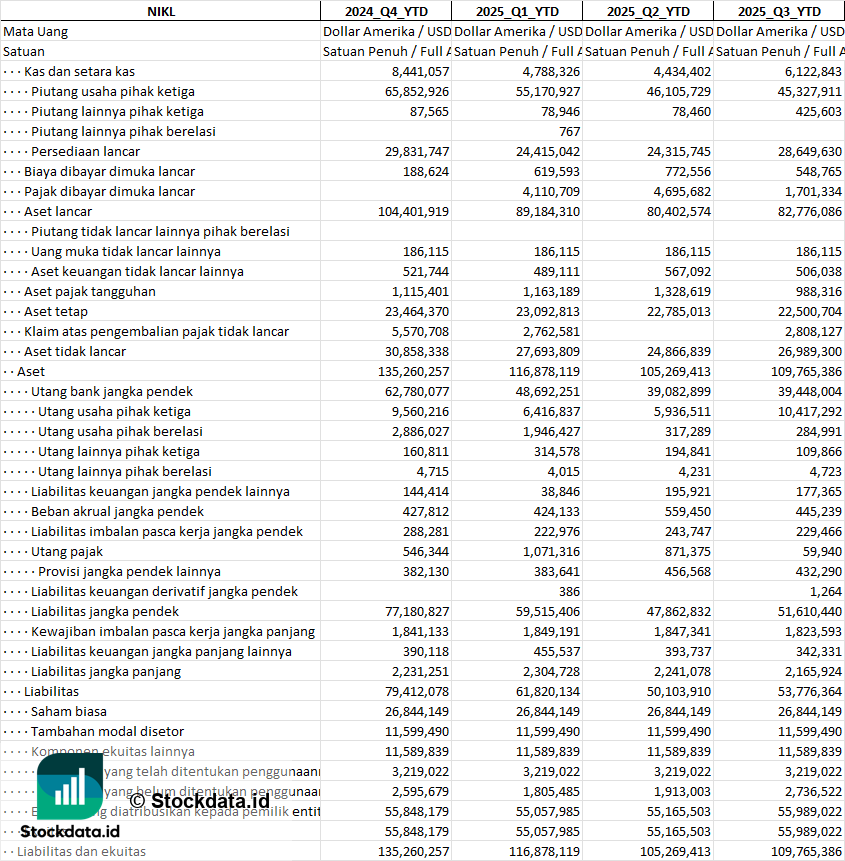Image resolution: width=845 pixels, height=861 pixels.
Task: Select unappropriated earnings value 2,736,522
Action: [x=813, y=792]
